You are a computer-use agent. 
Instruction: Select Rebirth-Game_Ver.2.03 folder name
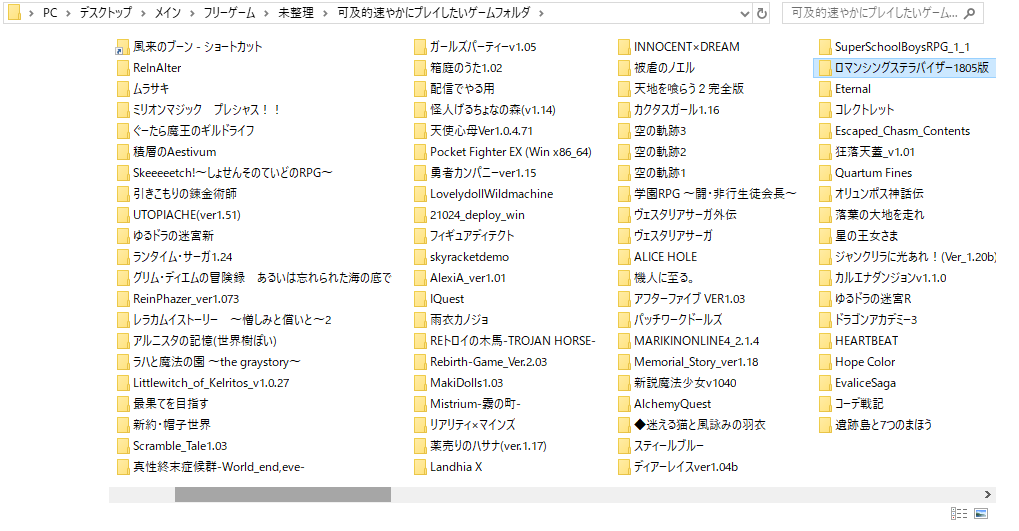(488, 362)
